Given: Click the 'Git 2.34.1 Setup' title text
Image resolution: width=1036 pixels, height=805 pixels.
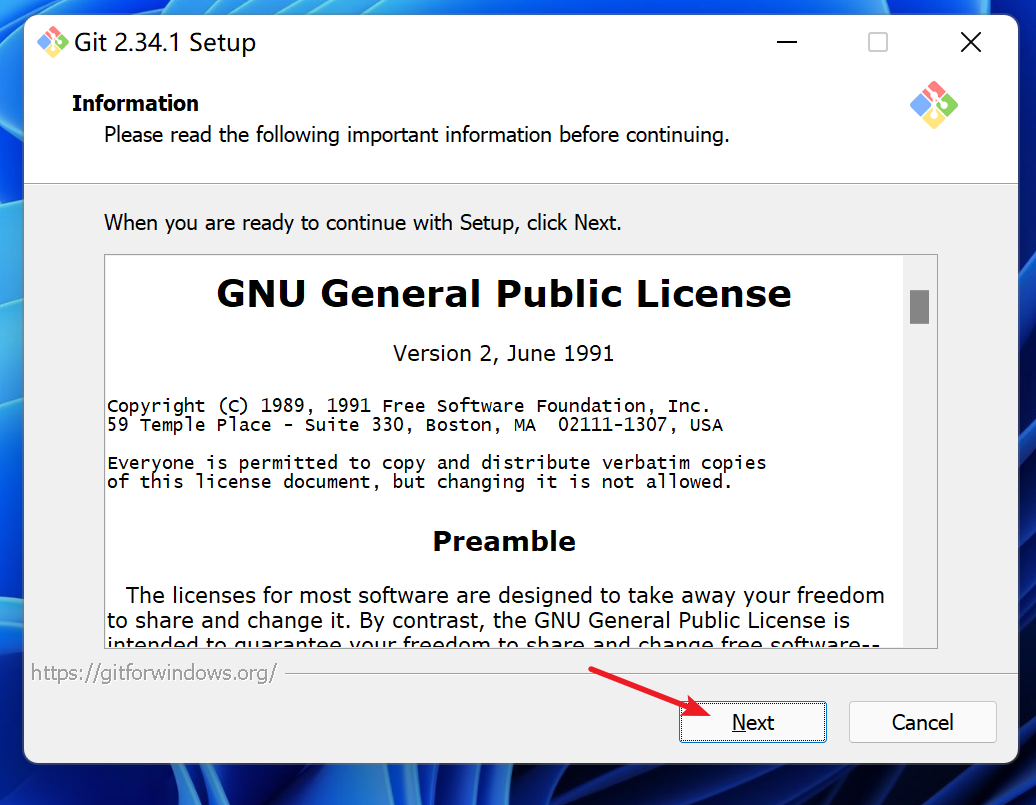Looking at the screenshot, I should coord(165,42).
